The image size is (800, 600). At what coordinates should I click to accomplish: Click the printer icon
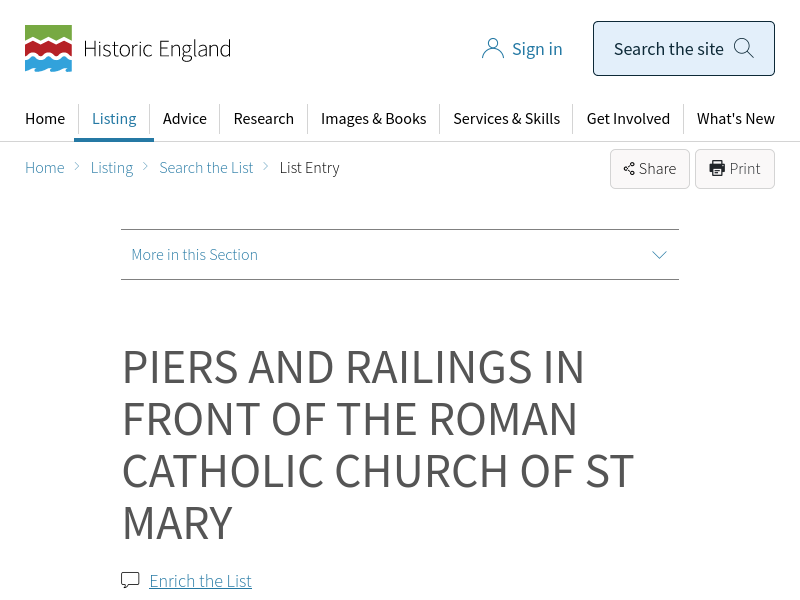pos(717,169)
